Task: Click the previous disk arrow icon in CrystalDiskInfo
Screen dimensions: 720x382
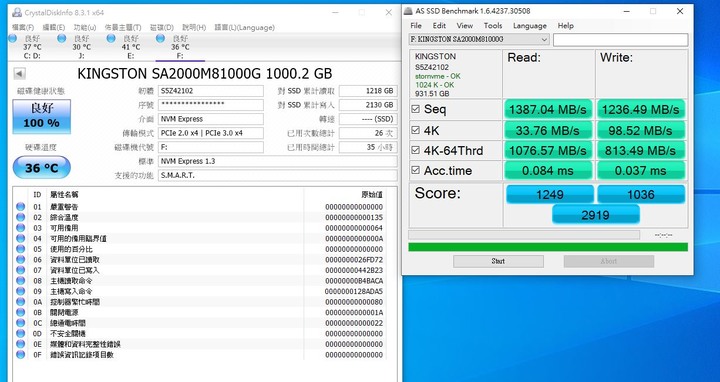Action: (x=19, y=73)
